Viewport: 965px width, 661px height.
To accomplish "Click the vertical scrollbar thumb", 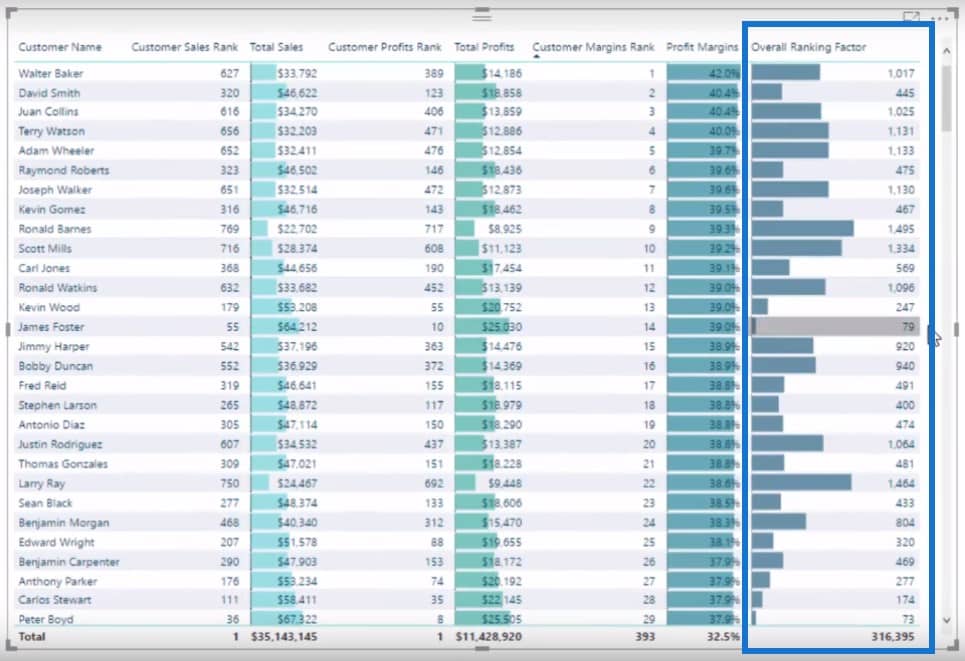I will pyautogui.click(x=947, y=97).
